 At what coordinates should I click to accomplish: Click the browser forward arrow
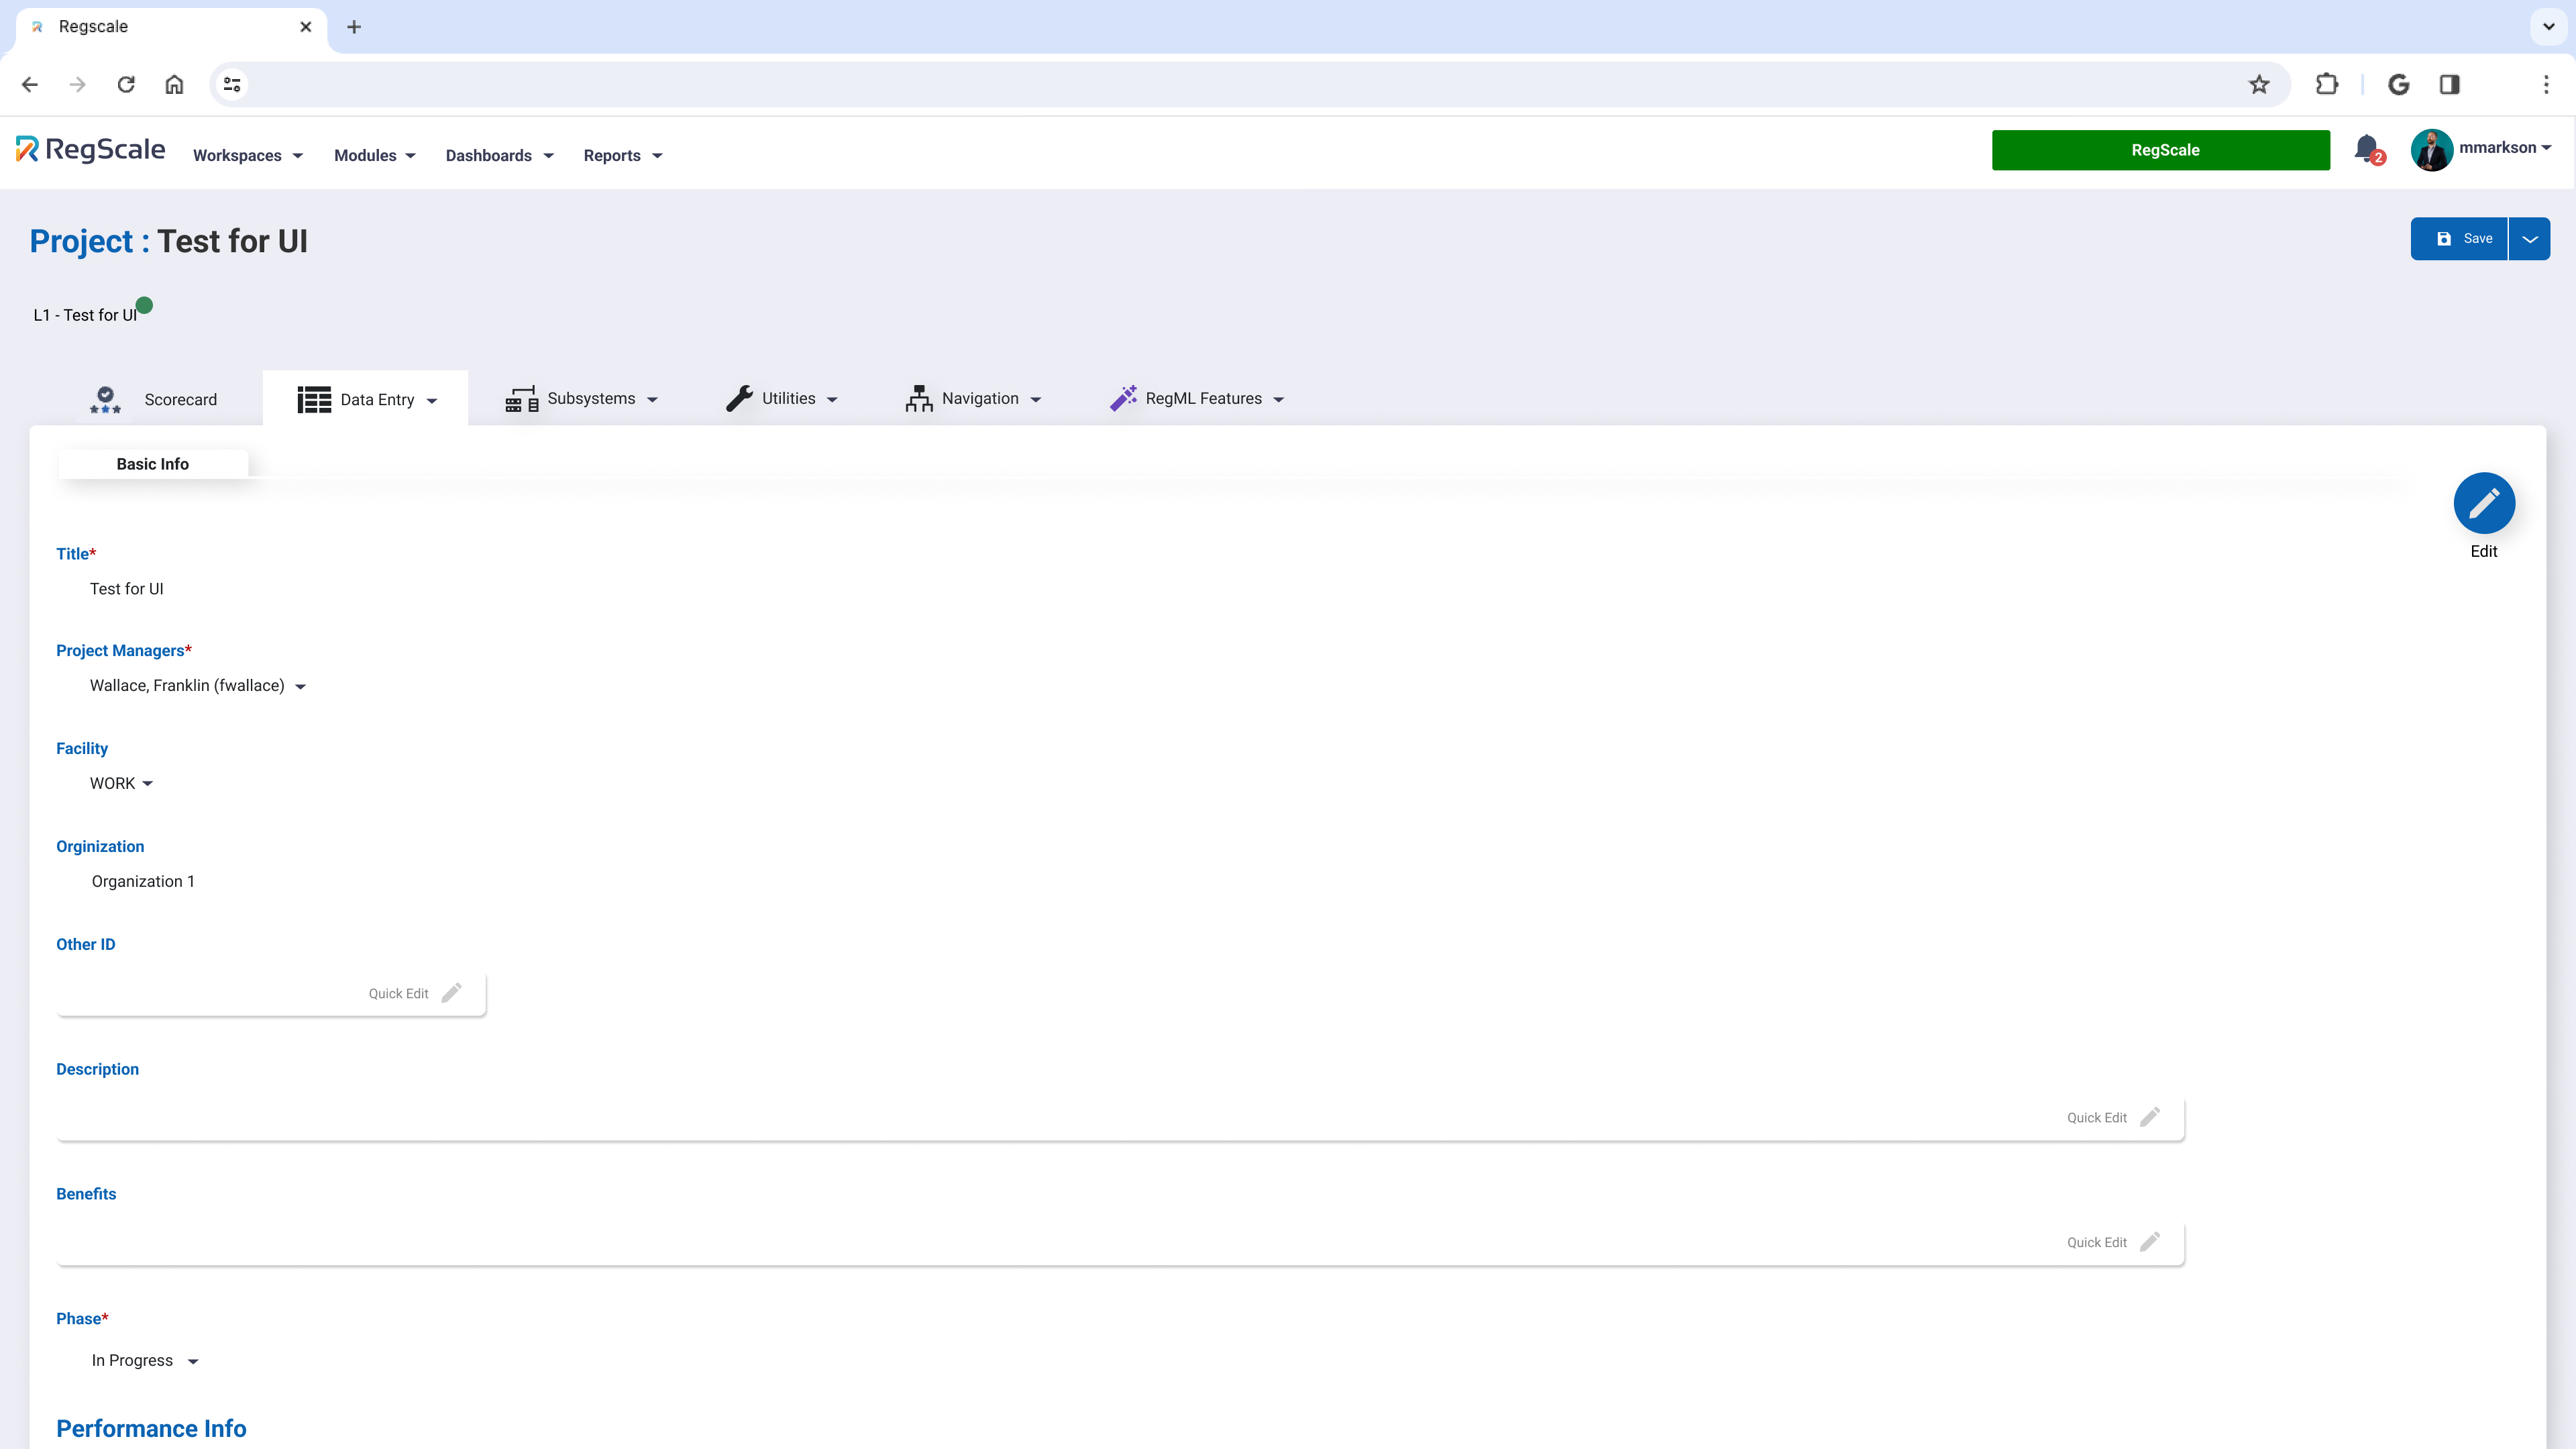78,85
